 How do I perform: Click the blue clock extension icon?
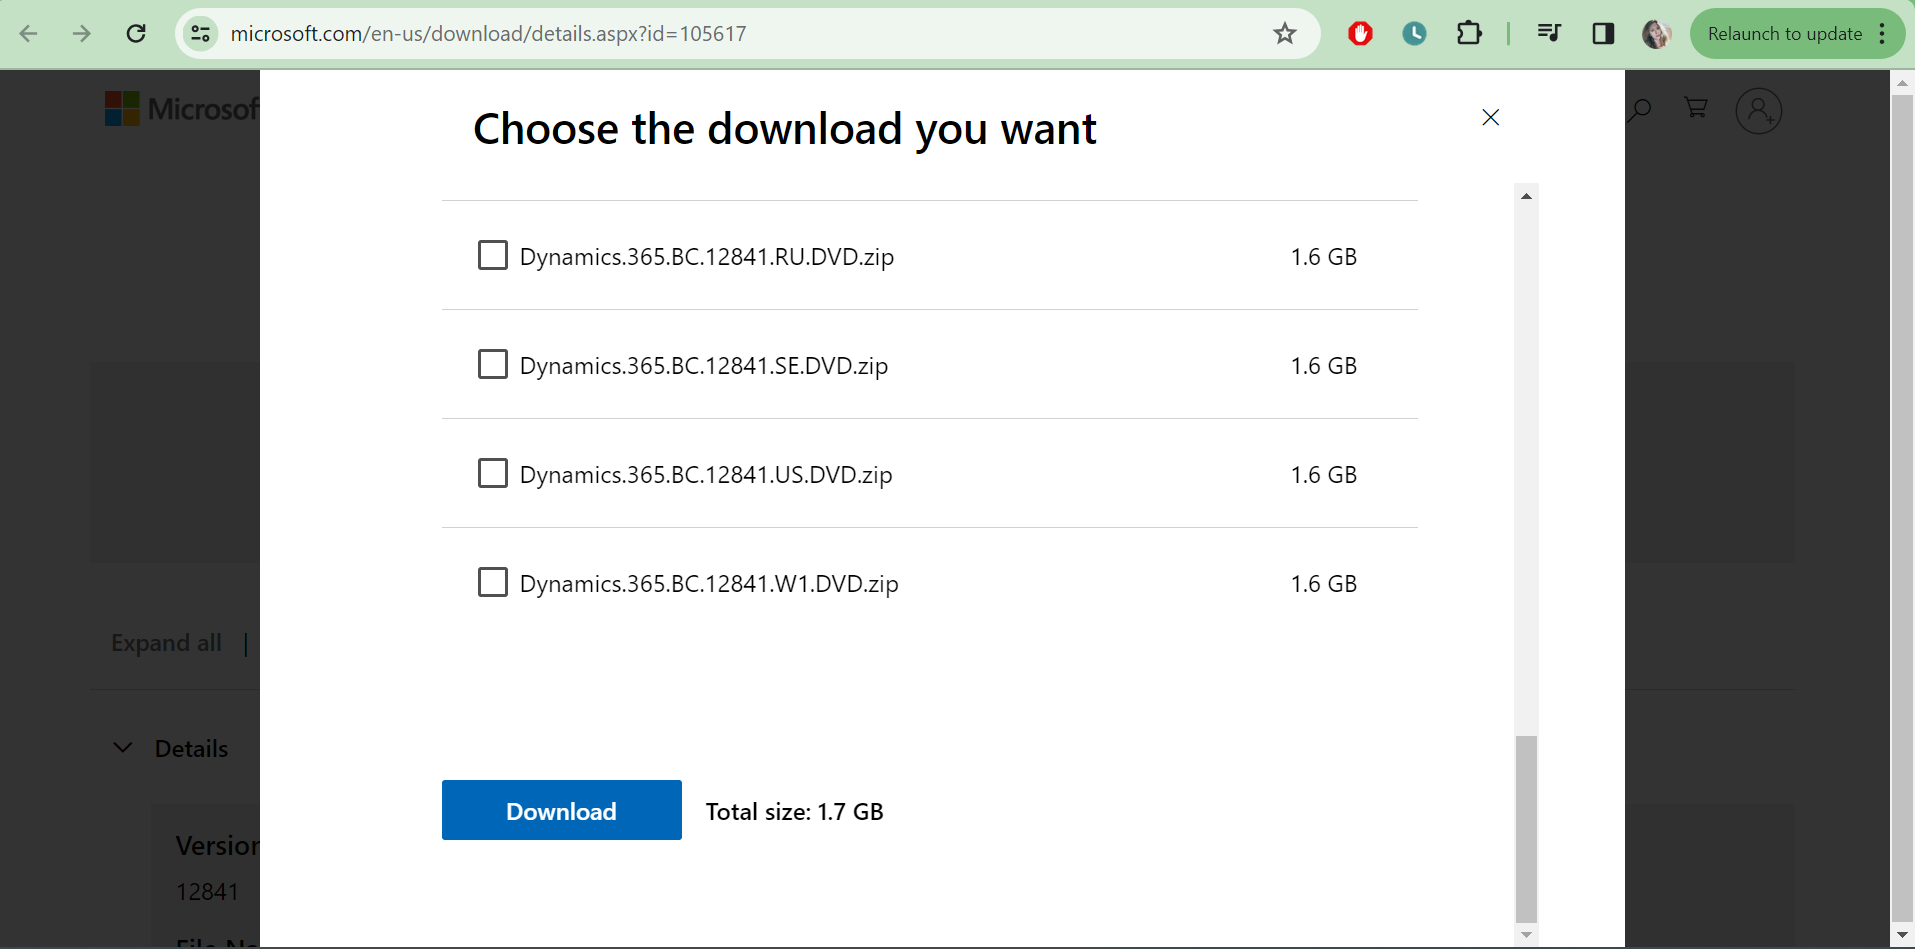[x=1414, y=34]
